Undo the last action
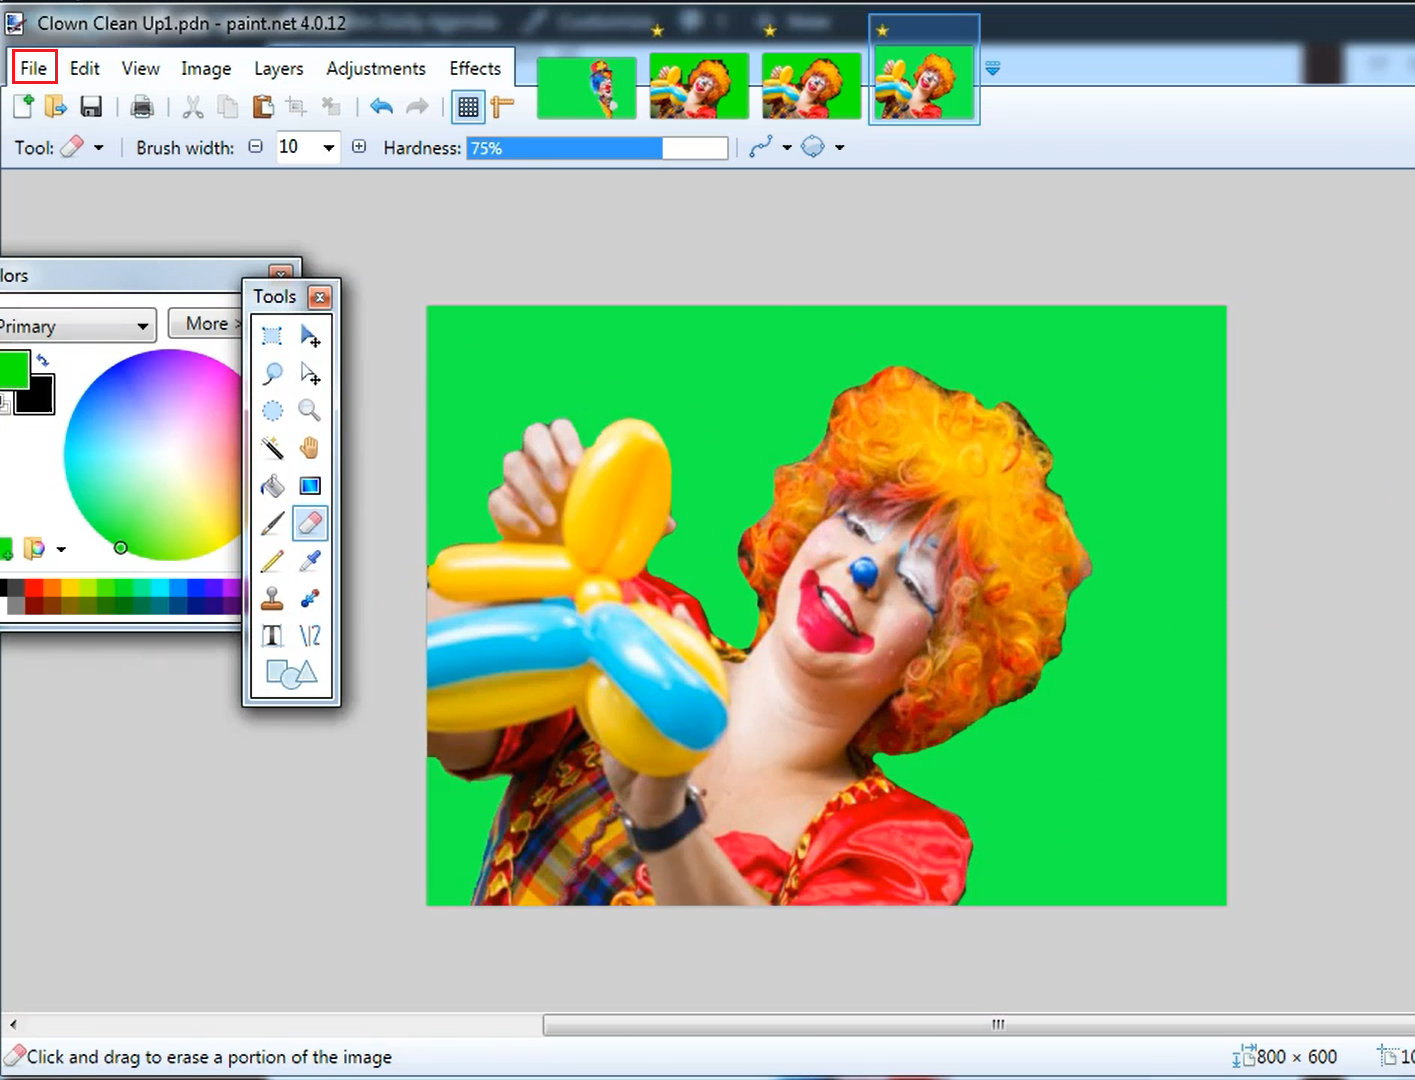 coord(381,106)
